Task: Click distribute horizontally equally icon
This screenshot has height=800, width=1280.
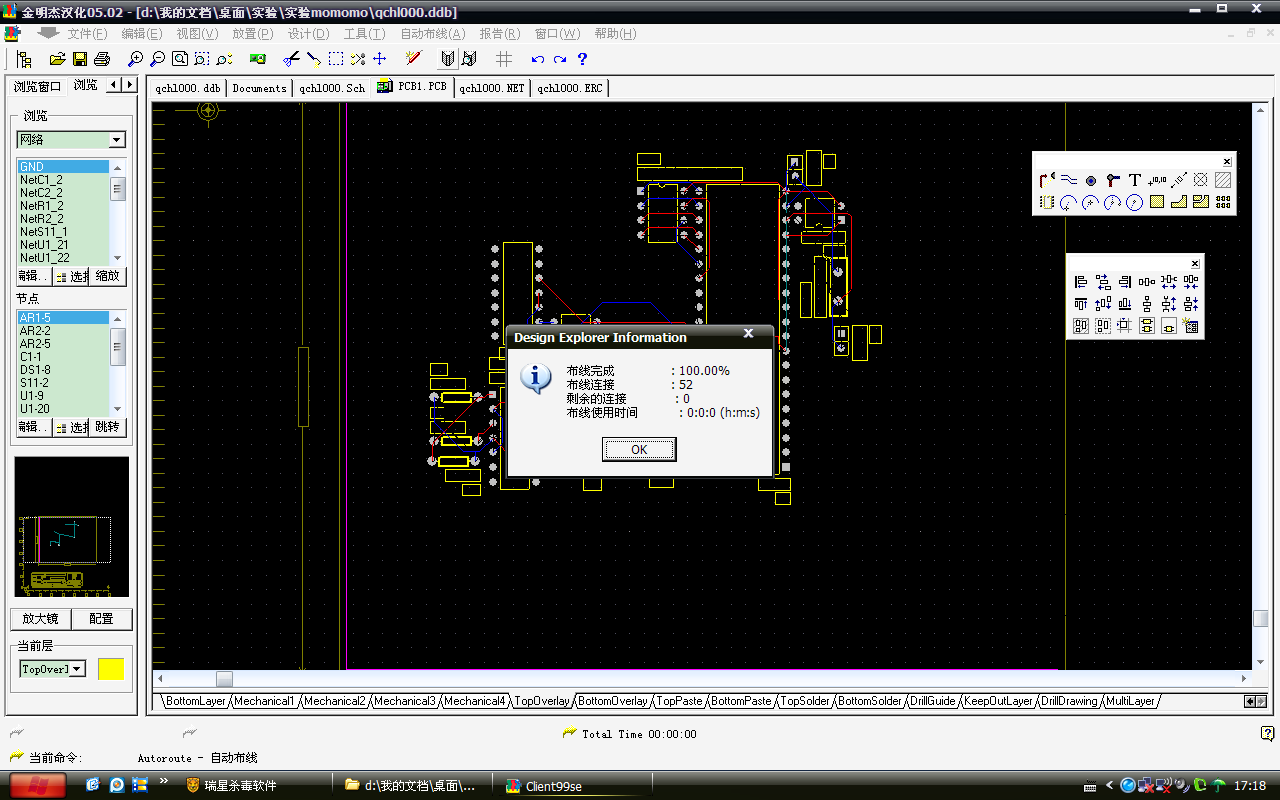Action: (1147, 282)
